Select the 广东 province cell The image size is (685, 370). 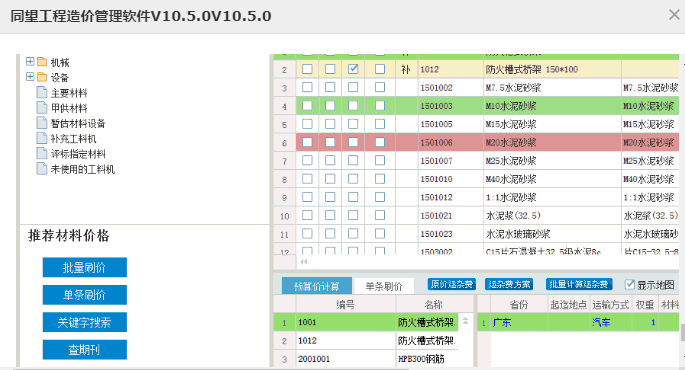(519, 322)
